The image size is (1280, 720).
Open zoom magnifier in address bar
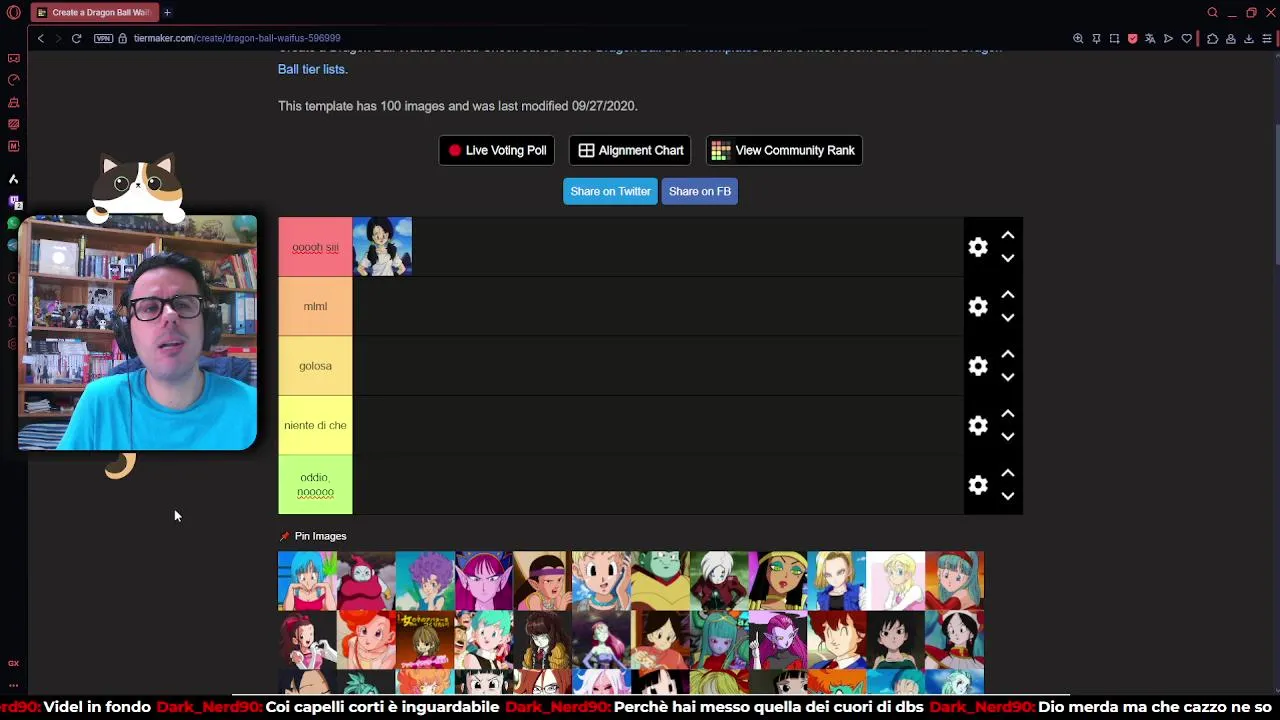[x=1078, y=38]
